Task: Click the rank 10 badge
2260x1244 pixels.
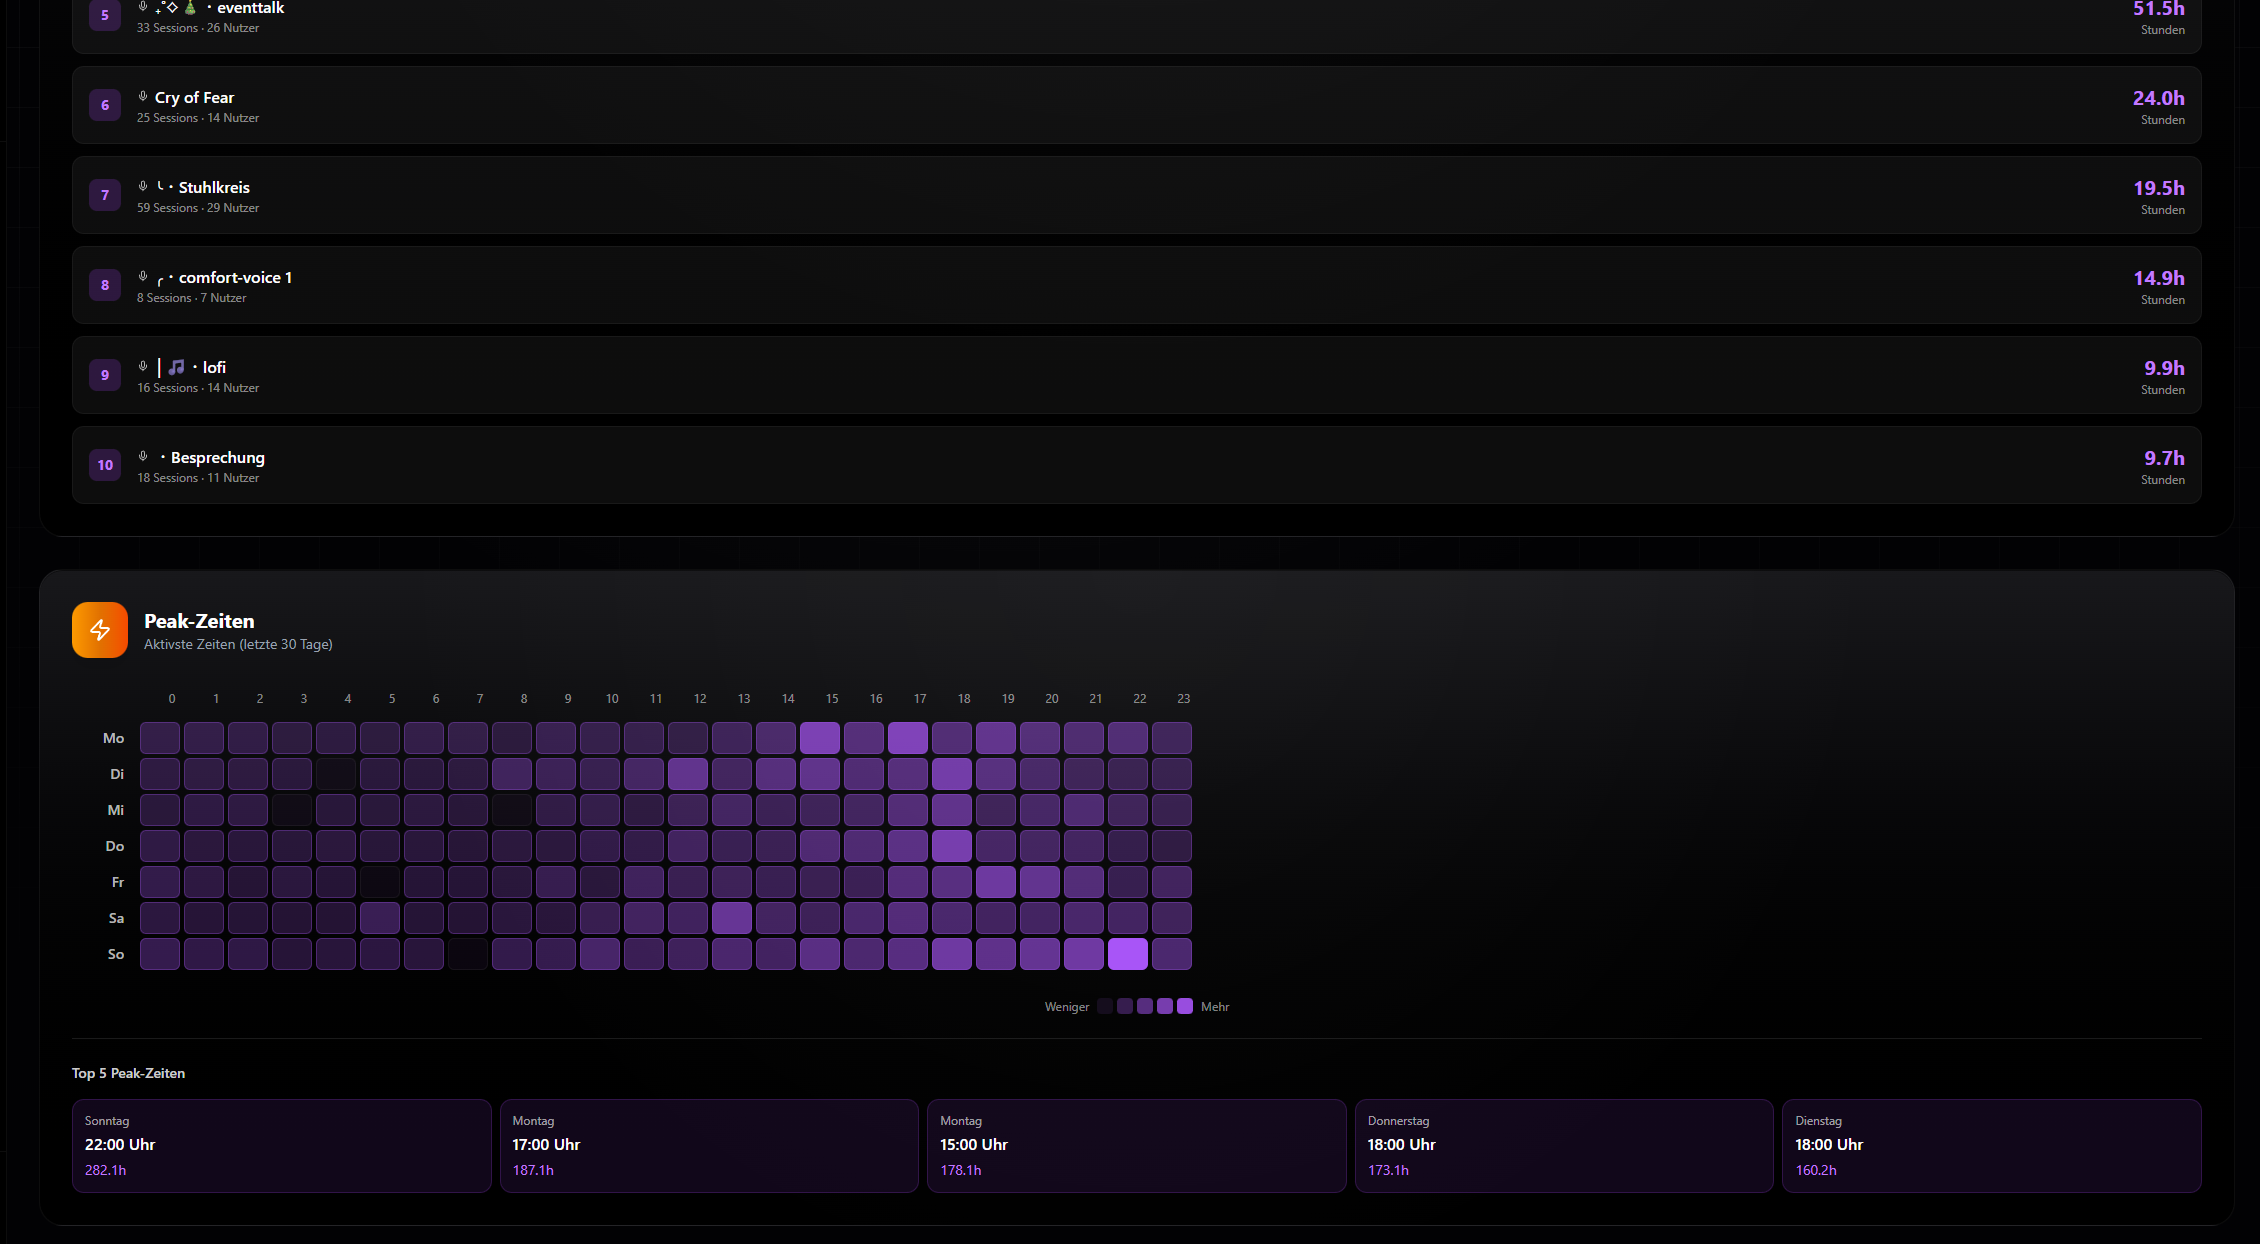Action: click(105, 465)
